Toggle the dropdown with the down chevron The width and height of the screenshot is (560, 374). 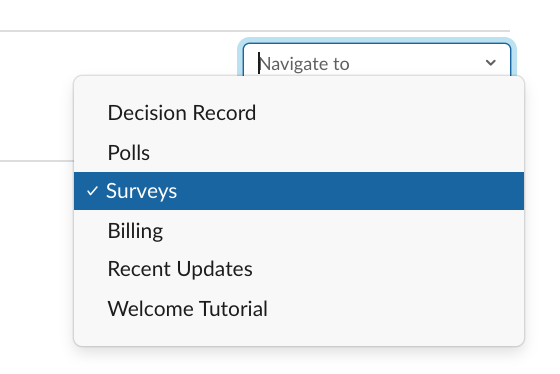(x=491, y=63)
